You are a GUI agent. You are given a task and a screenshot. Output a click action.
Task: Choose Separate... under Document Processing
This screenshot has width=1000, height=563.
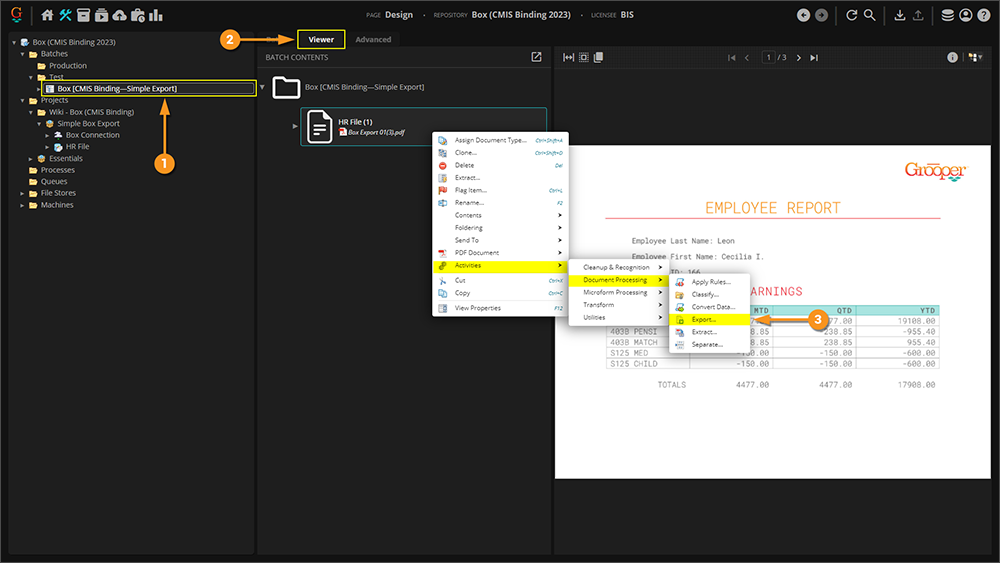(x=709, y=344)
